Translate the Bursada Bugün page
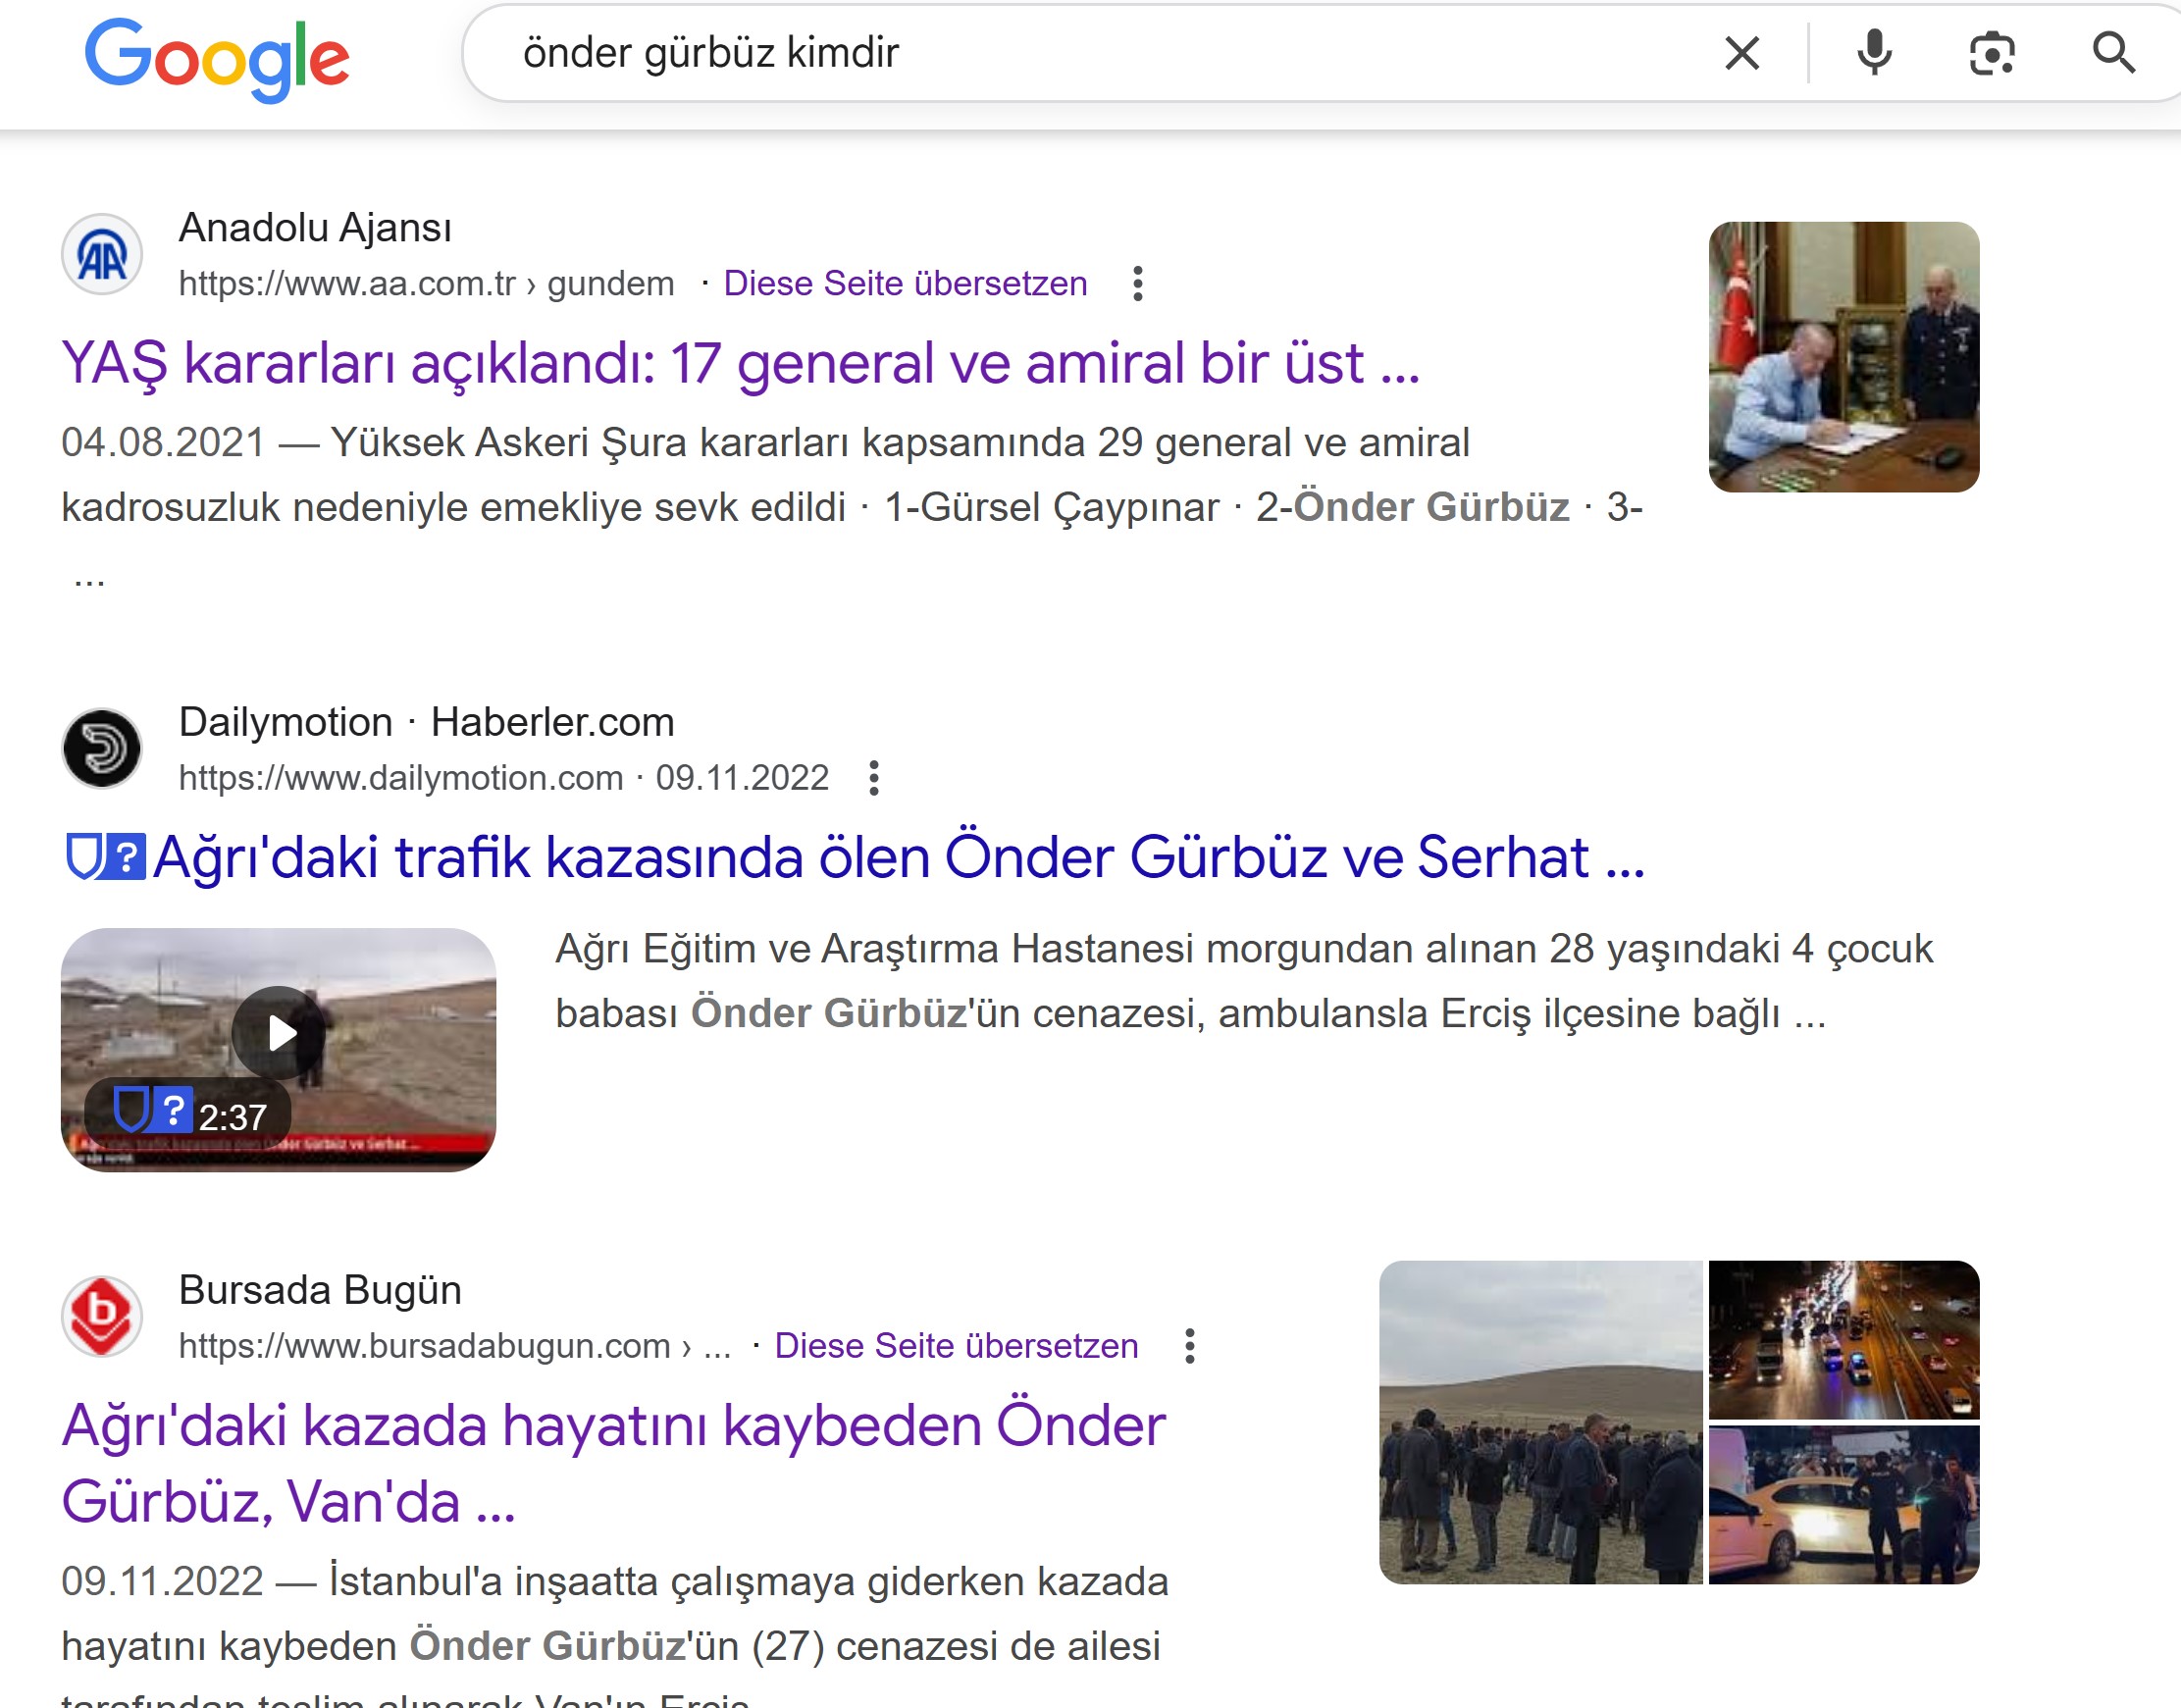Viewport: 2181px width, 1708px height. coord(956,1346)
